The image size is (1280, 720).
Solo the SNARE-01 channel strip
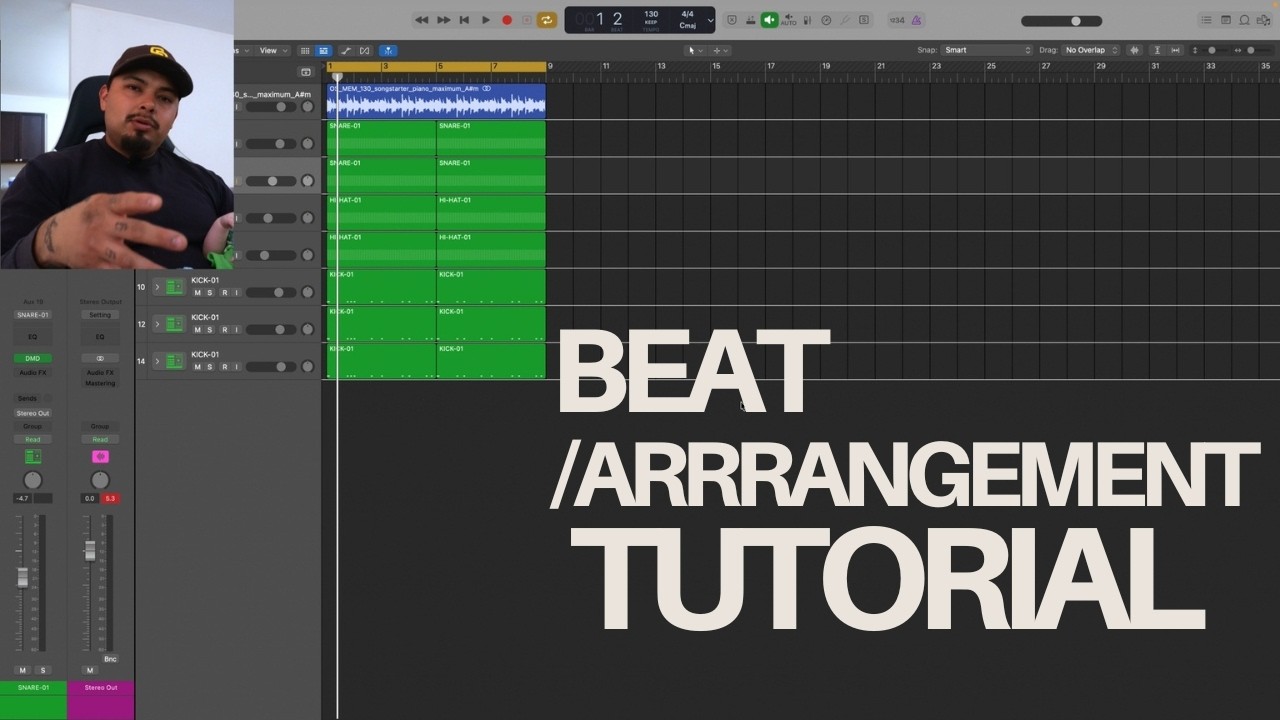coord(42,670)
